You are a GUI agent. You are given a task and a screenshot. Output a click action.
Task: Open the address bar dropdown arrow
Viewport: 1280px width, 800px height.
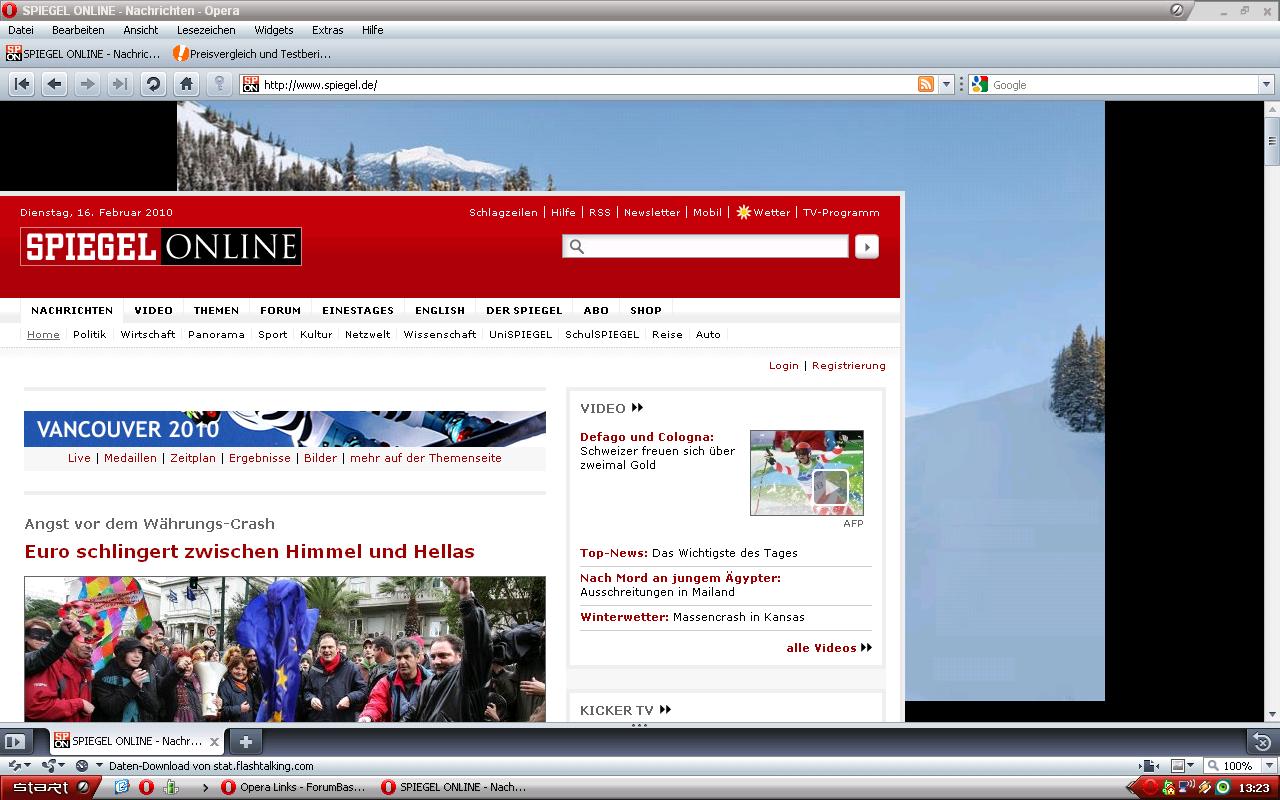[947, 85]
